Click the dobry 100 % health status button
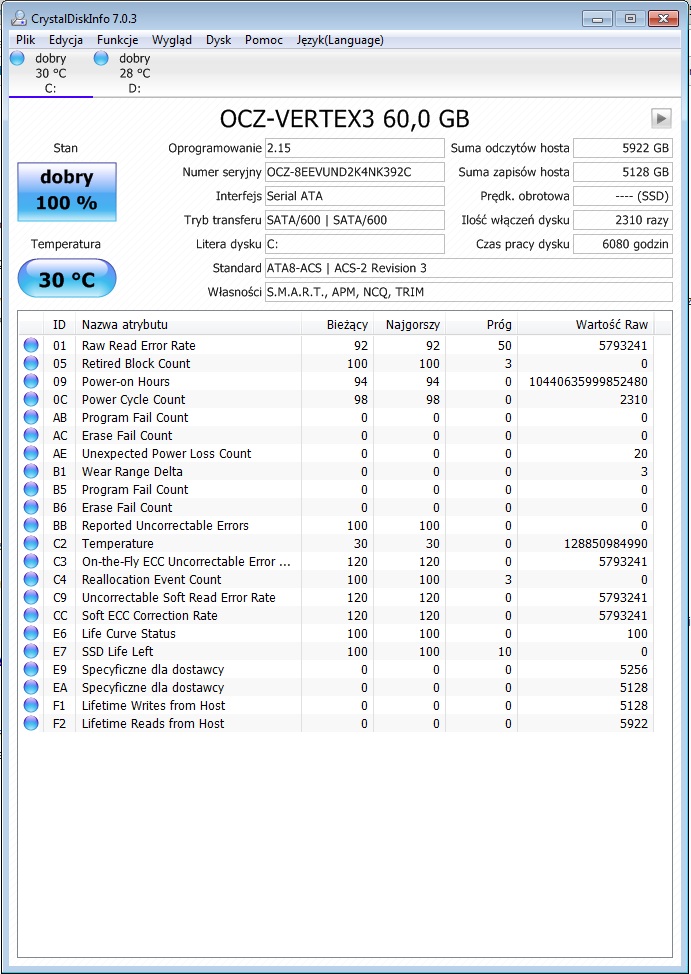Image resolution: width=691 pixels, height=974 pixels. (66, 191)
